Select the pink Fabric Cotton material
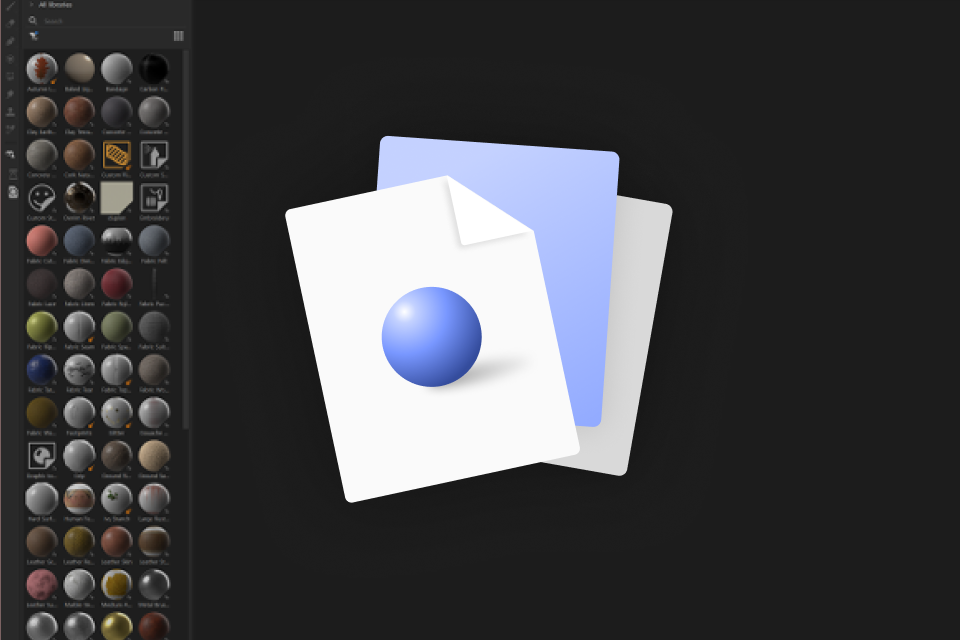Viewport: 960px width, 640px height. [42, 240]
